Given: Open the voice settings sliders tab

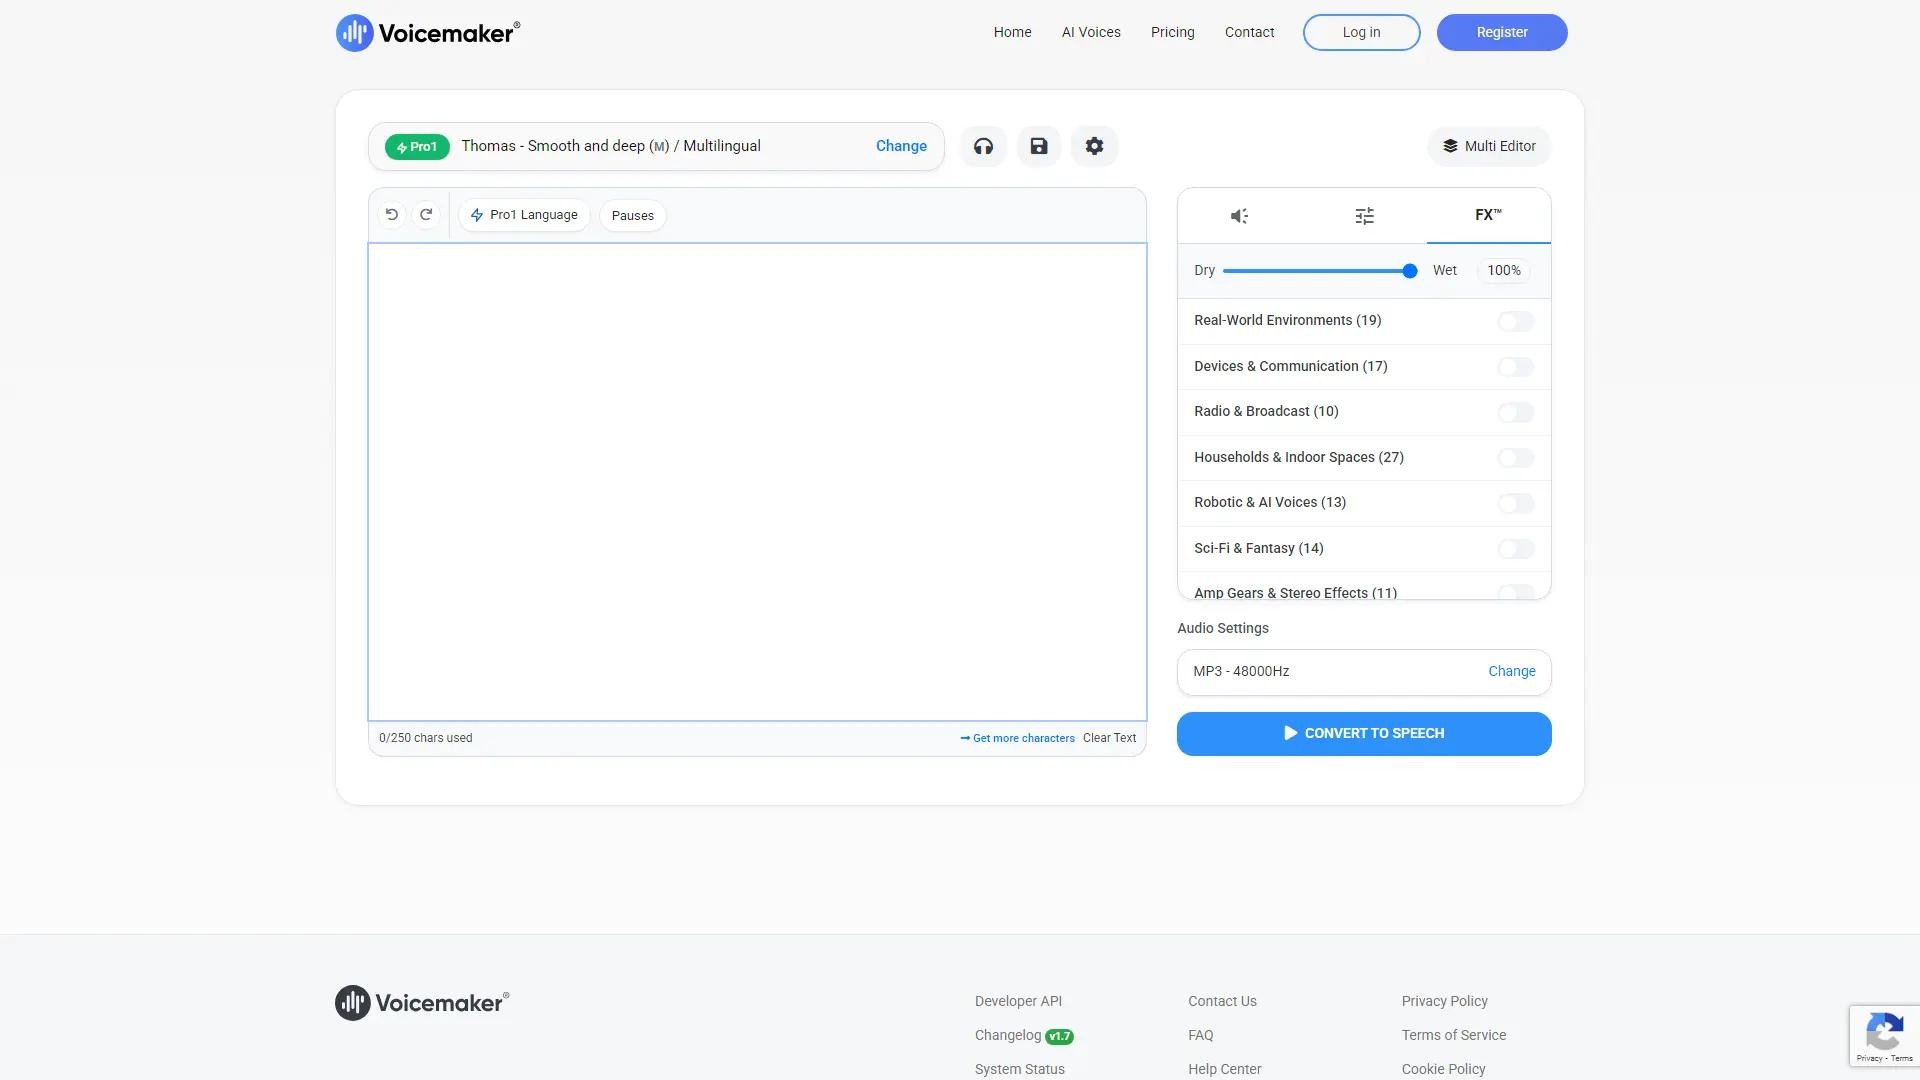Looking at the screenshot, I should (x=1364, y=215).
